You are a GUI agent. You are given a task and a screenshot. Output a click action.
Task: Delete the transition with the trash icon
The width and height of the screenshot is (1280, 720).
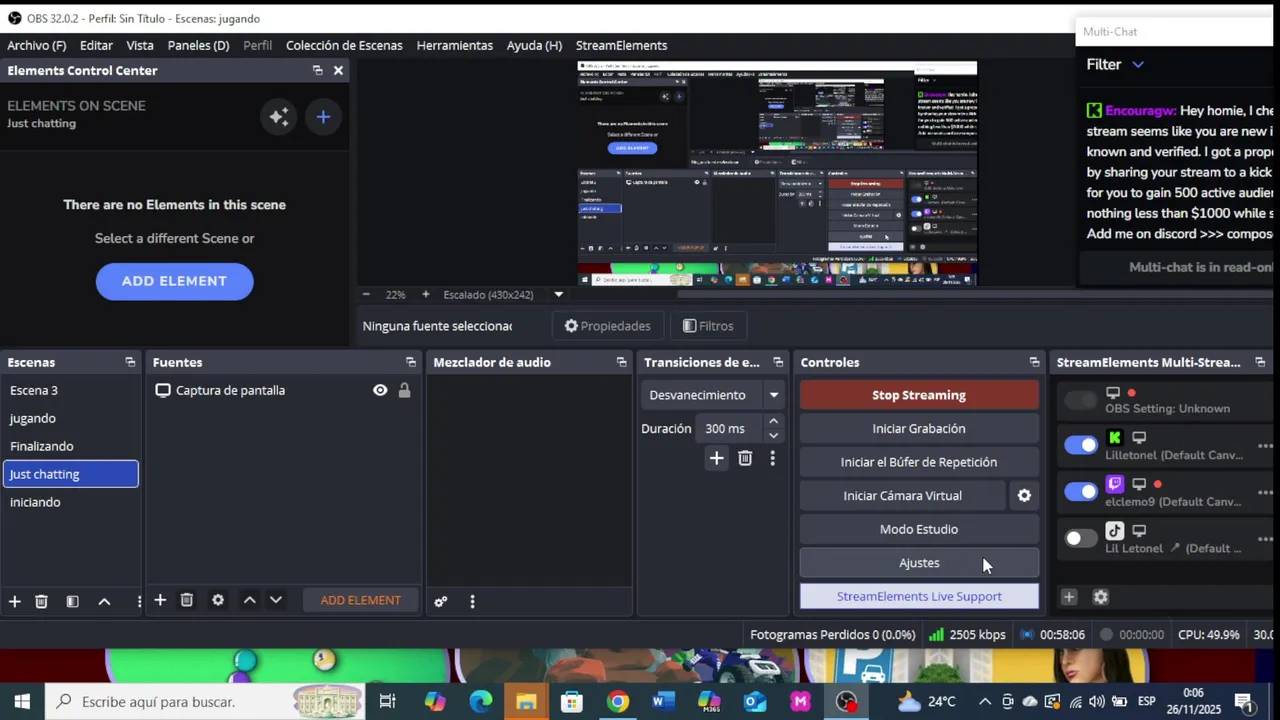coord(745,458)
